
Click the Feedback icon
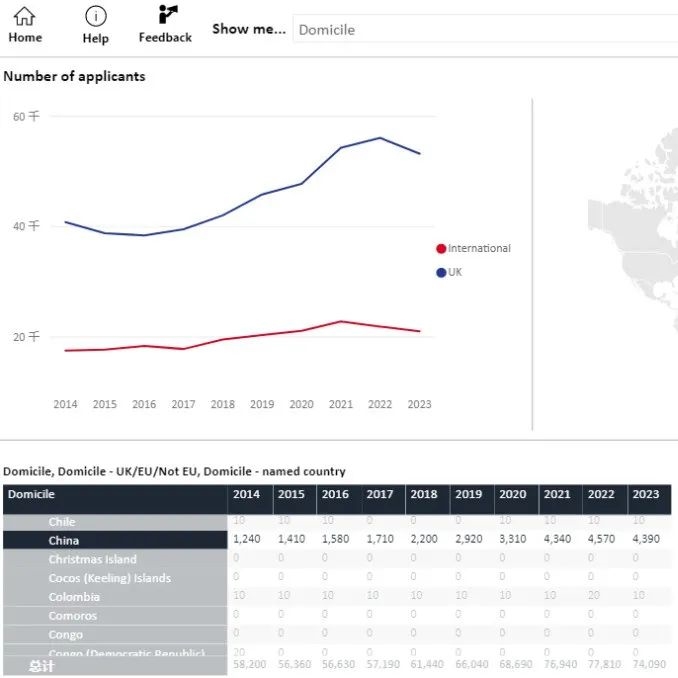(166, 15)
